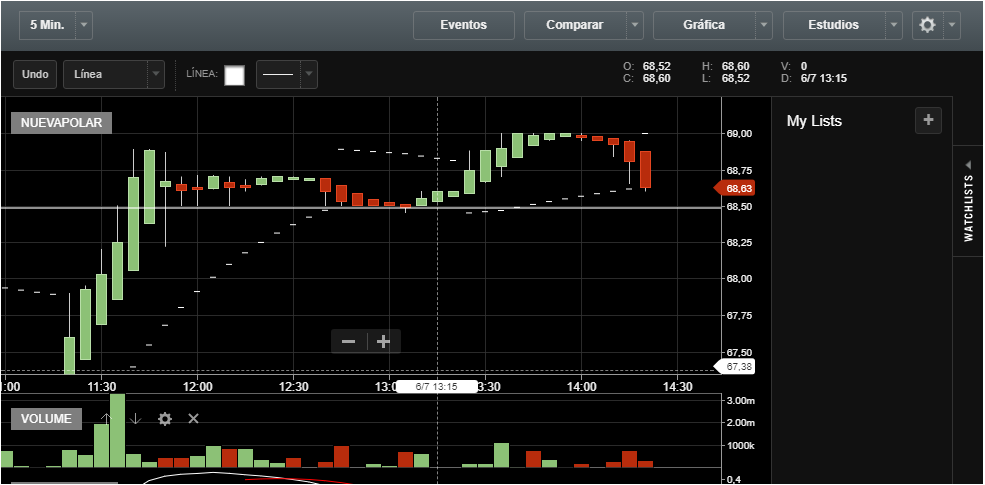Close the Volume panel with X
985x485 pixels.
(x=193, y=418)
